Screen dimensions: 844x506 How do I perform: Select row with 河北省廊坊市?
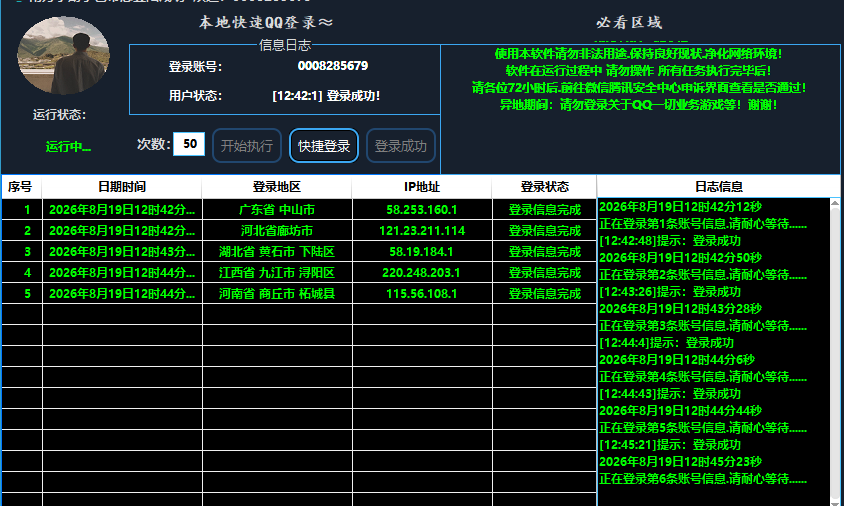pos(299,230)
